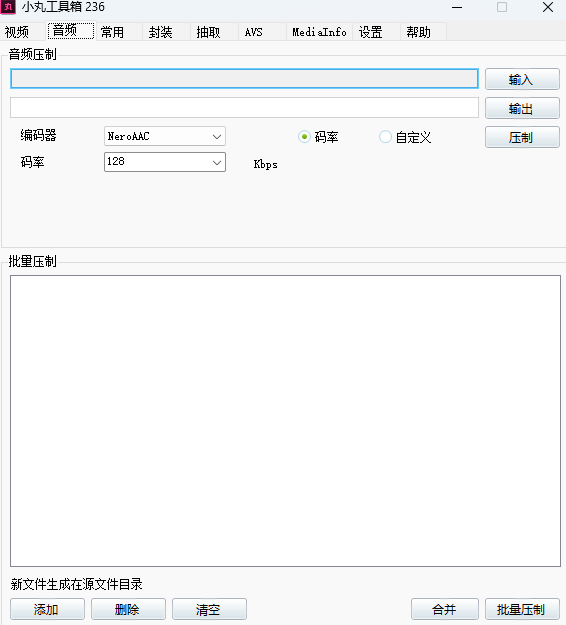Go to the 封装 tab
Screen dimensions: 566x625
(x=160, y=32)
